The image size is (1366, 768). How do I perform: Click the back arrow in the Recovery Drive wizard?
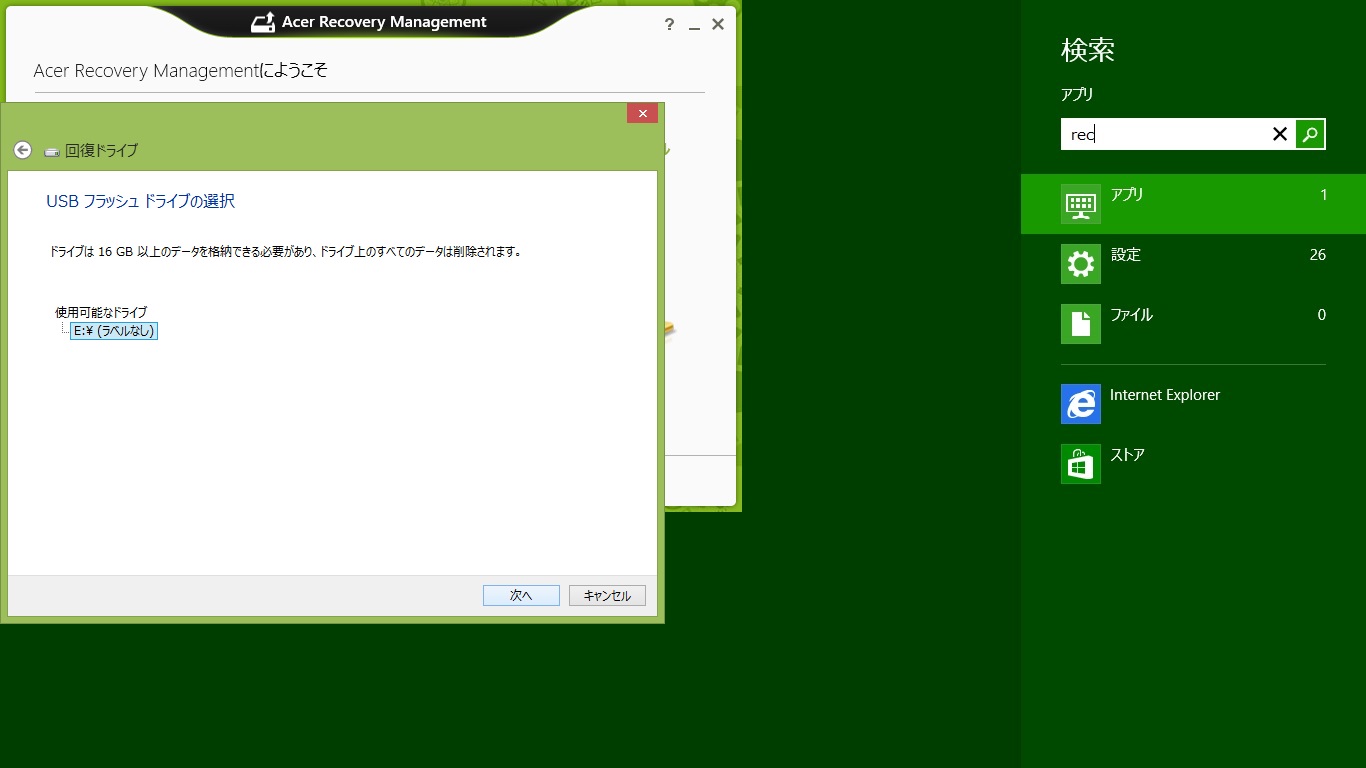23,150
